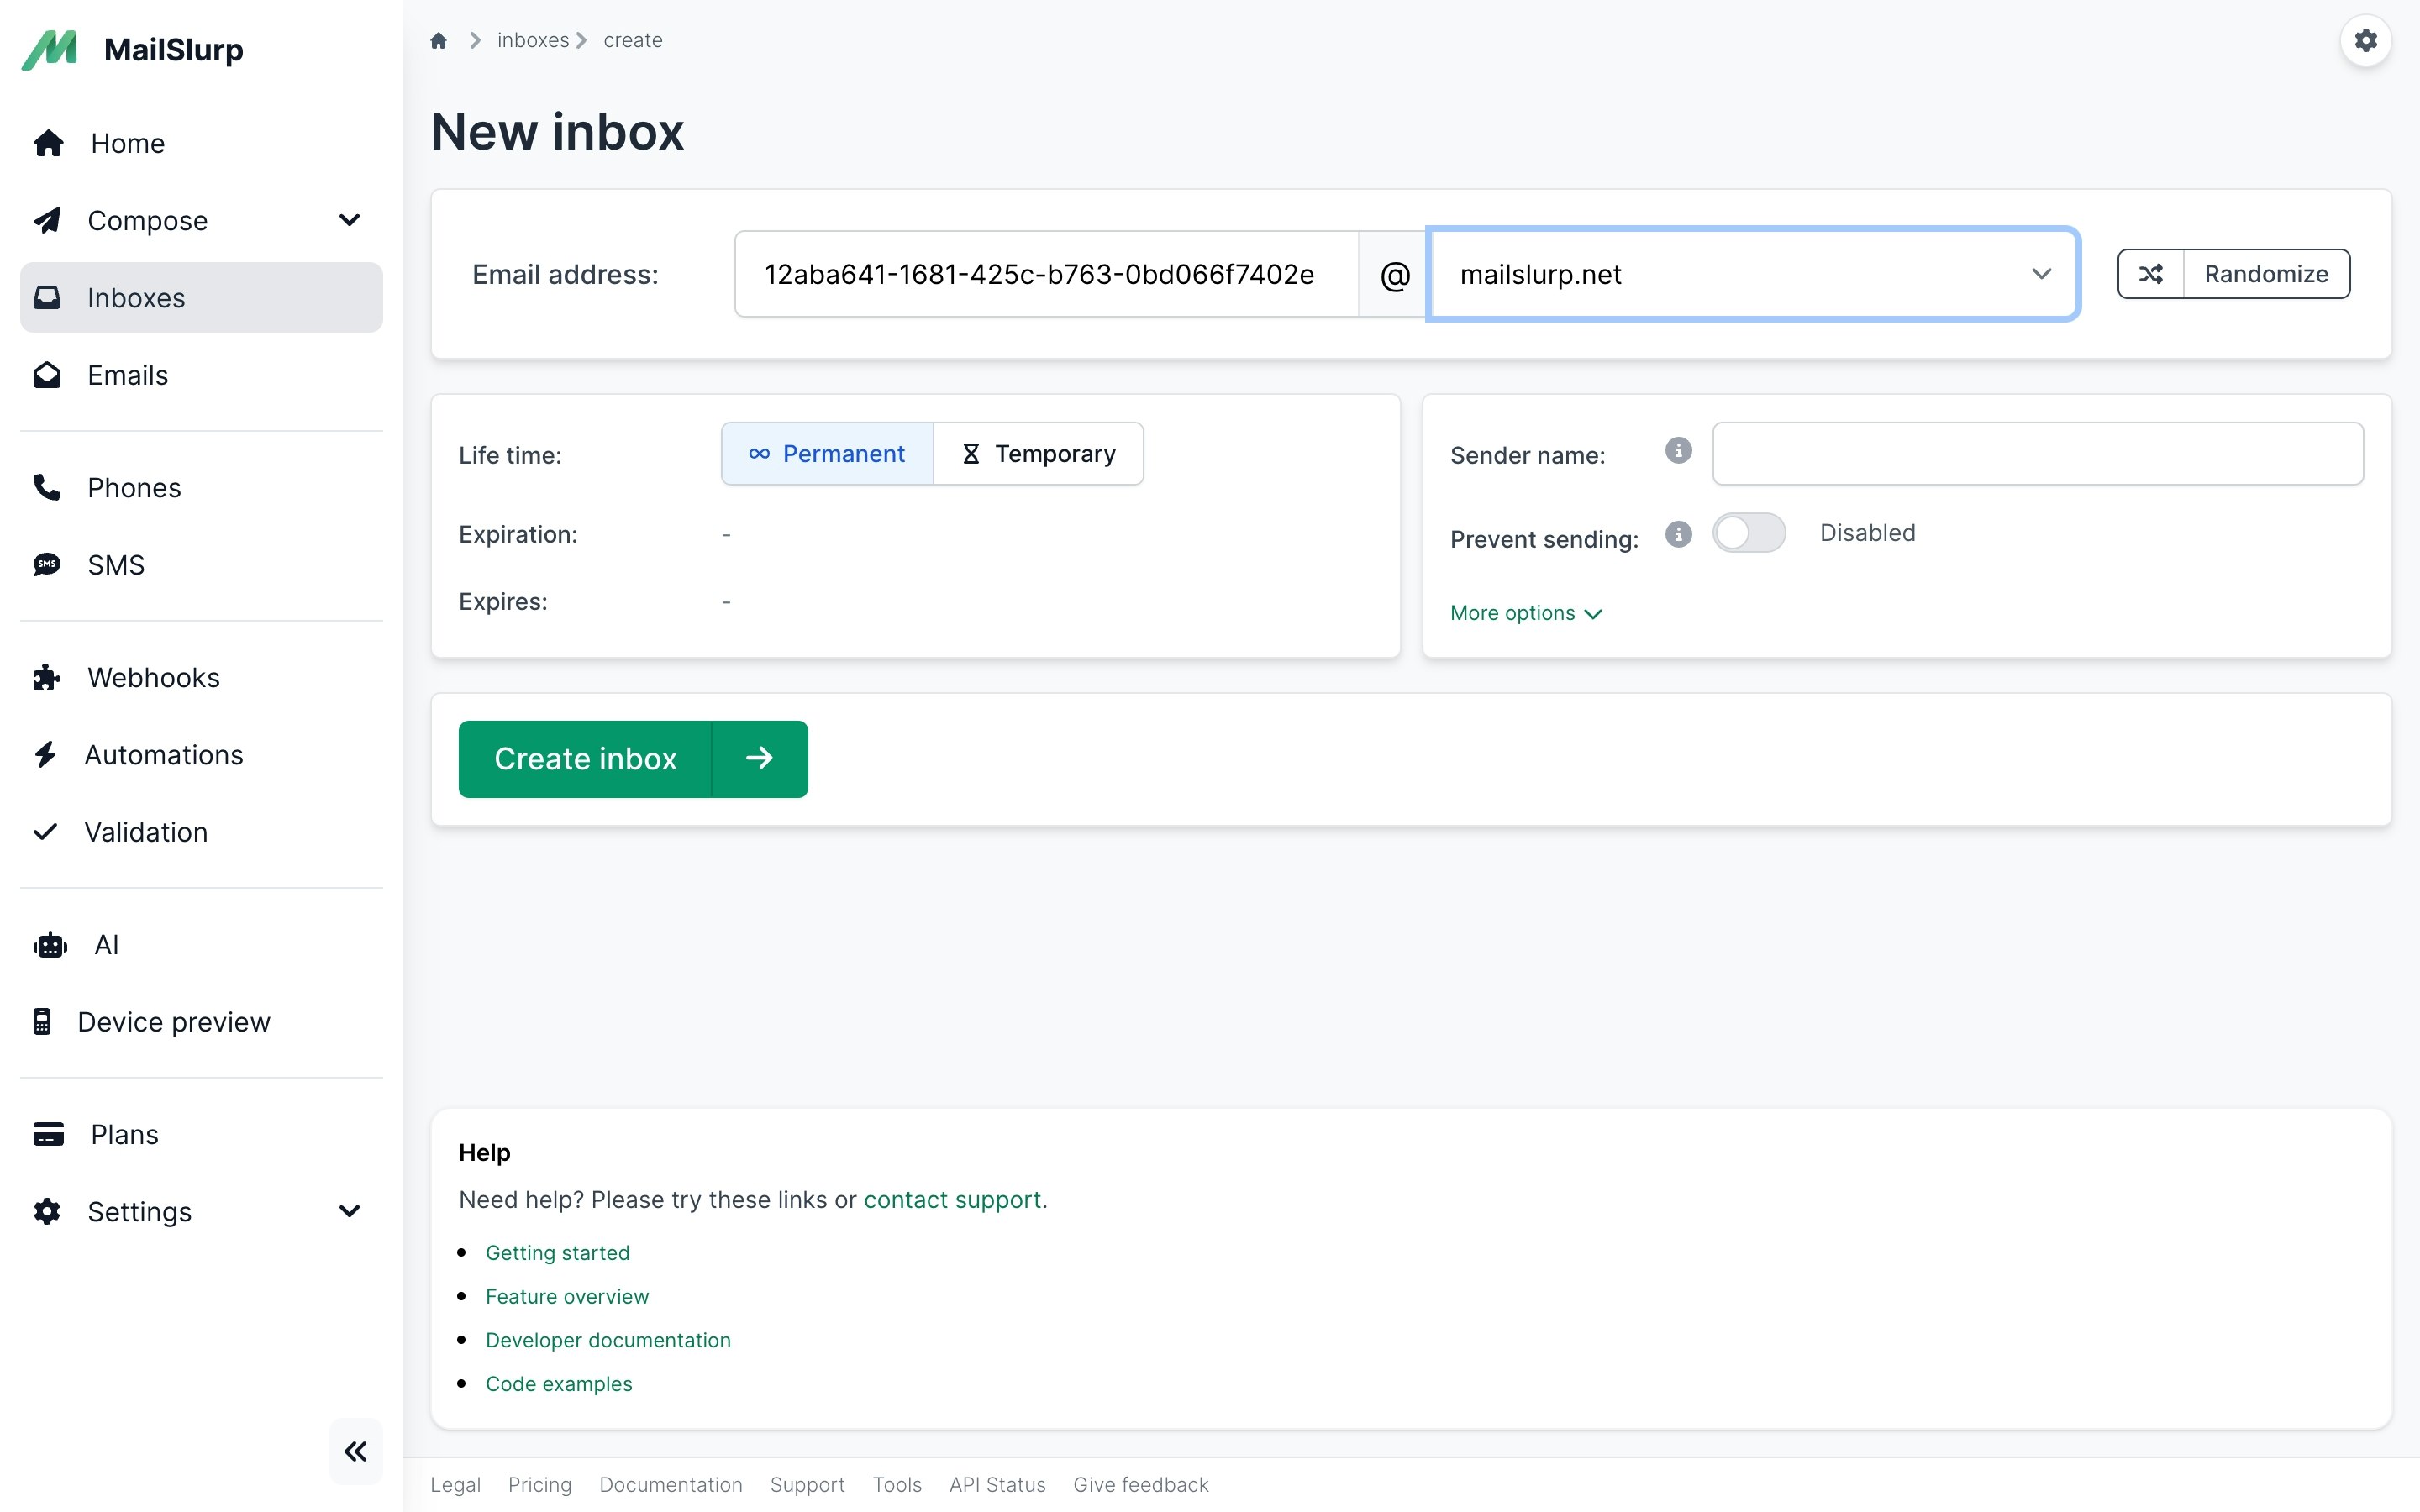Open the mailslurp.net domain dropdown
The height and width of the screenshot is (1512, 2420).
pyautogui.click(x=1752, y=274)
